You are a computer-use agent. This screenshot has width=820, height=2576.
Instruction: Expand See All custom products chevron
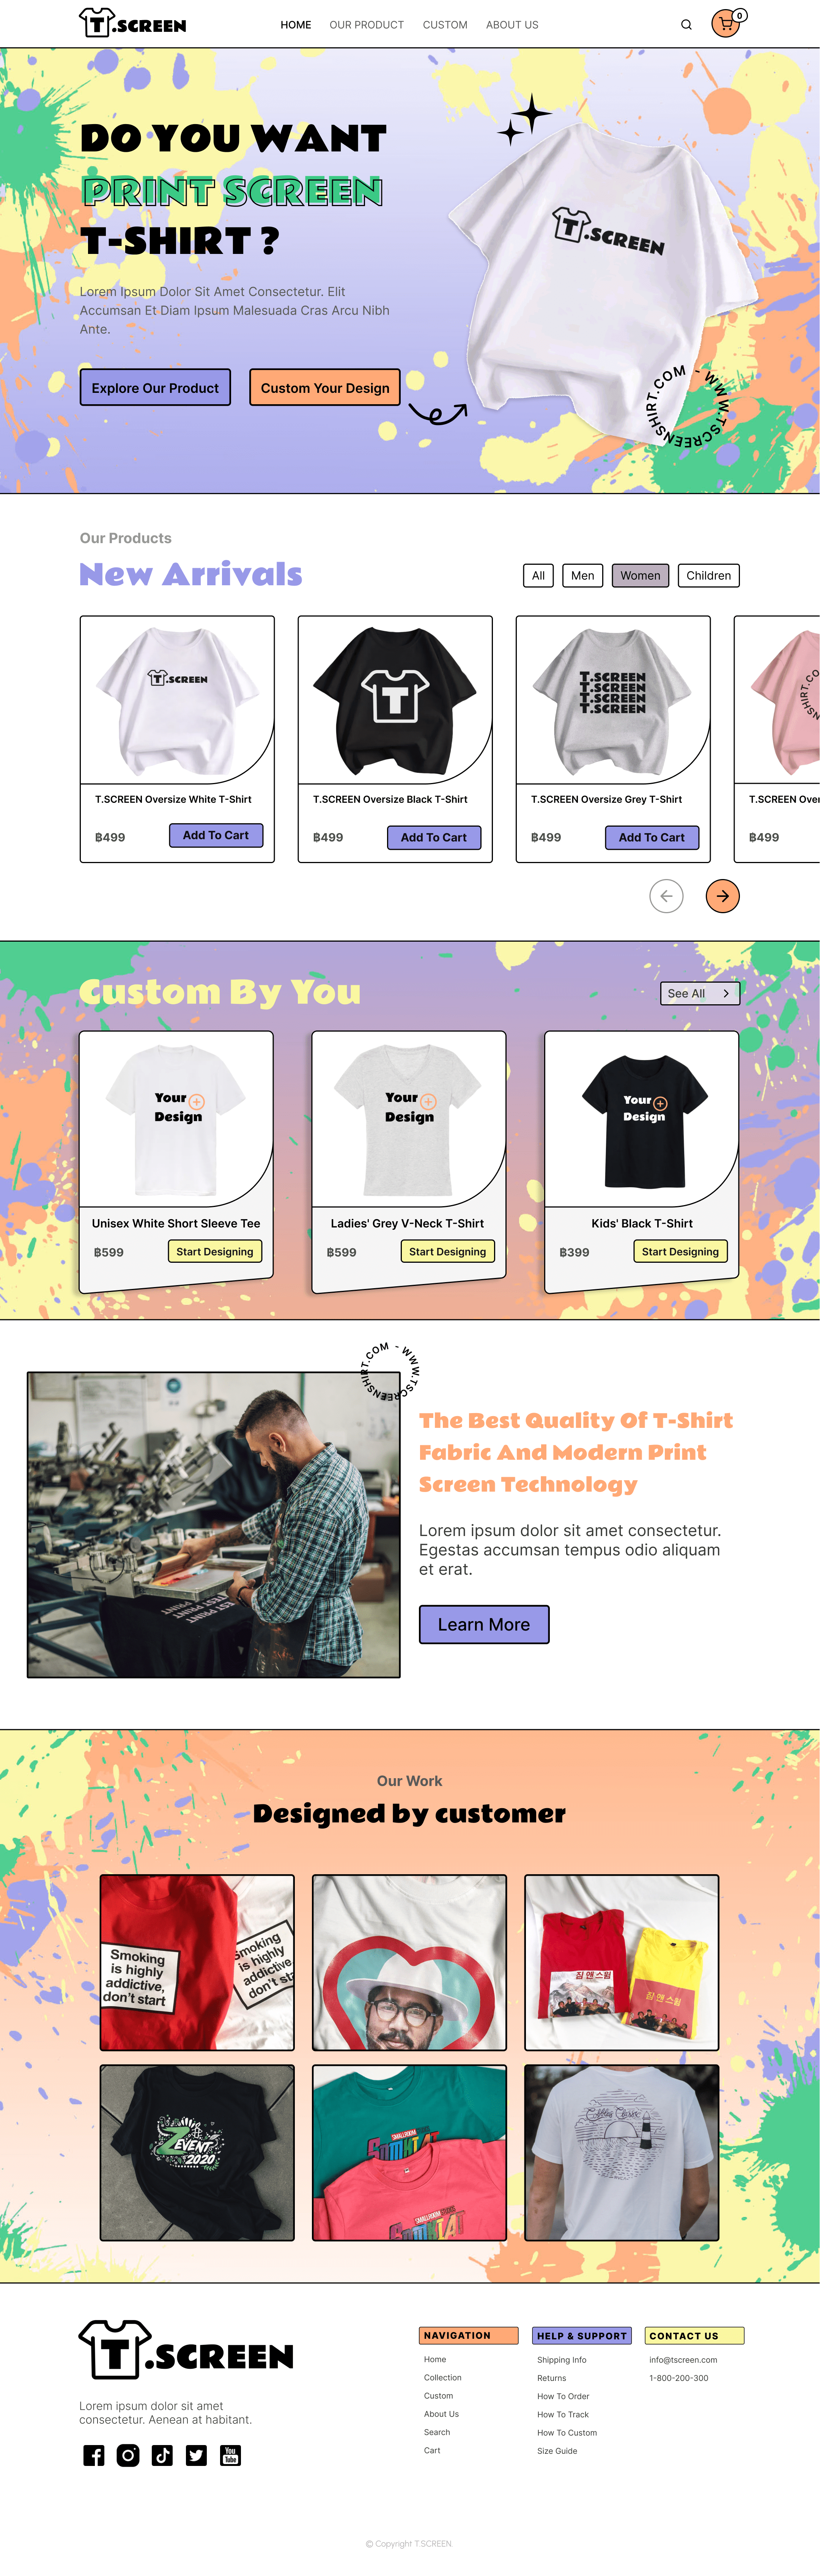click(x=726, y=993)
